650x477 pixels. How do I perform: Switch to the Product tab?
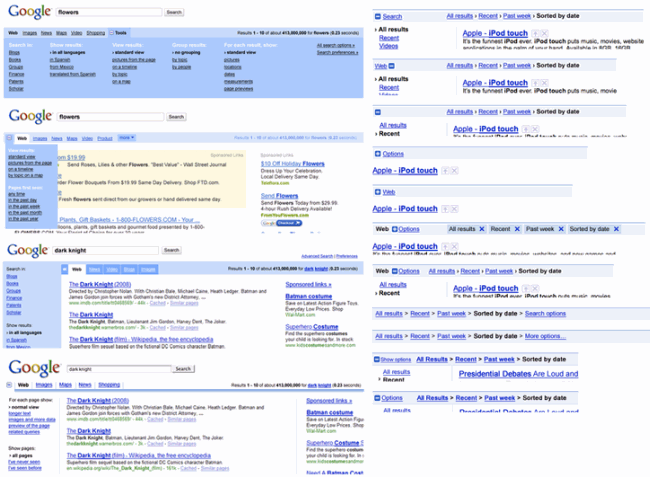pos(105,138)
